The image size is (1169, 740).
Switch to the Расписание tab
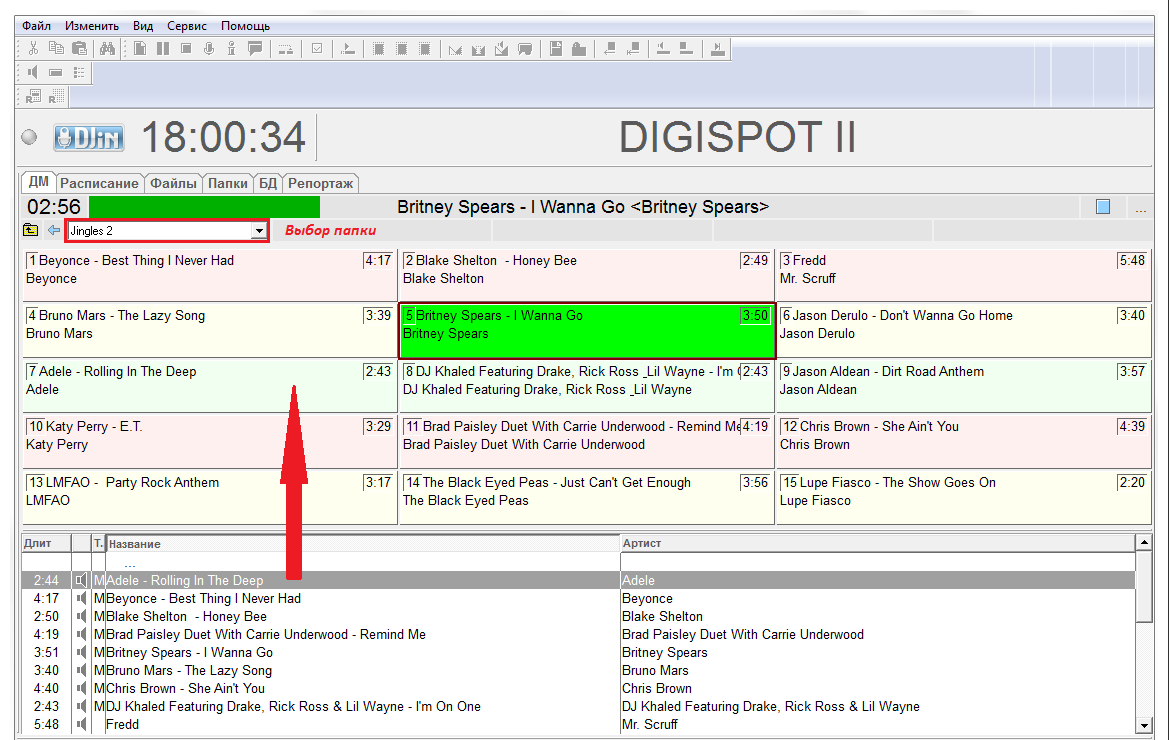99,183
